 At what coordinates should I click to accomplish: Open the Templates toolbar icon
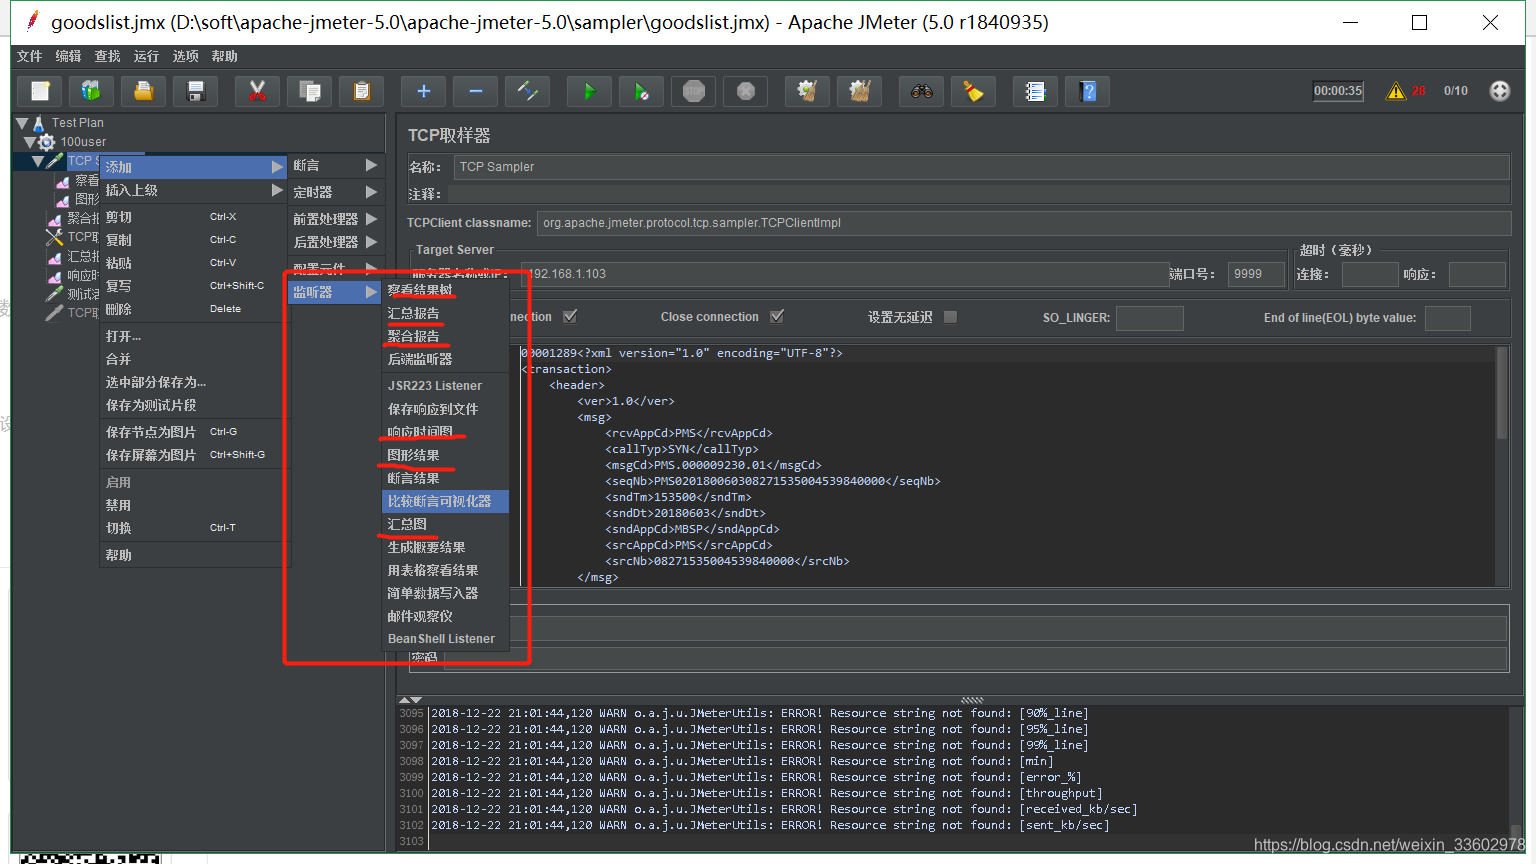tap(91, 91)
